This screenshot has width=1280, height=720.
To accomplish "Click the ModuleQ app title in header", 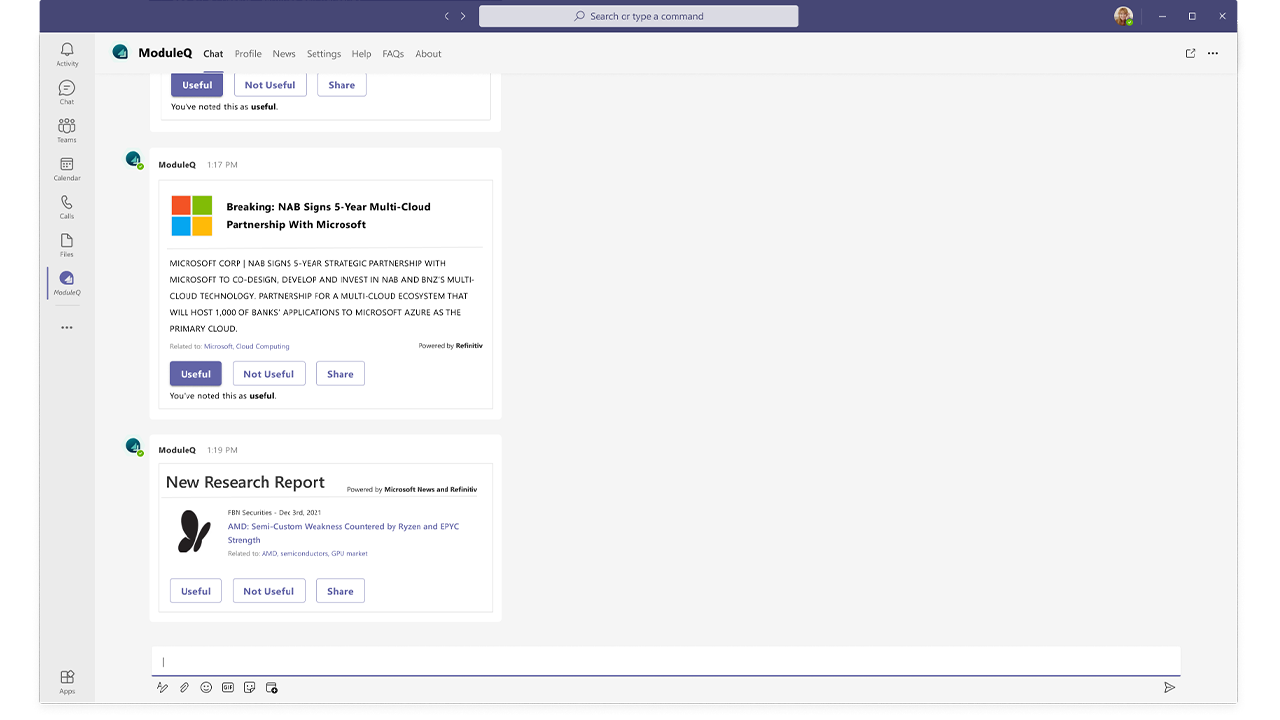I will (x=165, y=53).
